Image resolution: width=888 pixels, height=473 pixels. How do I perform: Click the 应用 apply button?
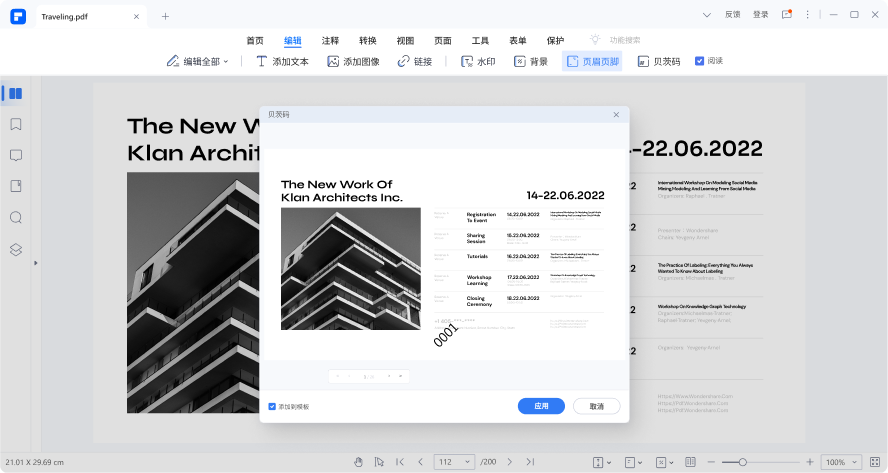point(541,406)
